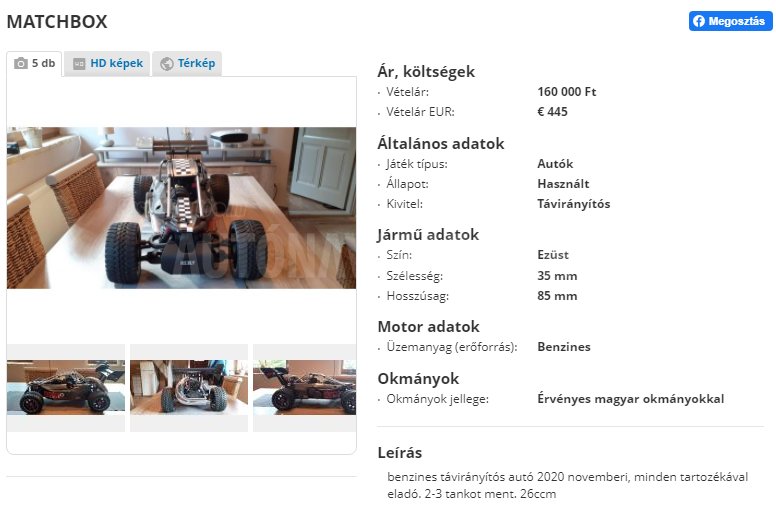This screenshot has width=776, height=516.
Task: Click the globe icon on Térkép tab
Action: click(167, 64)
